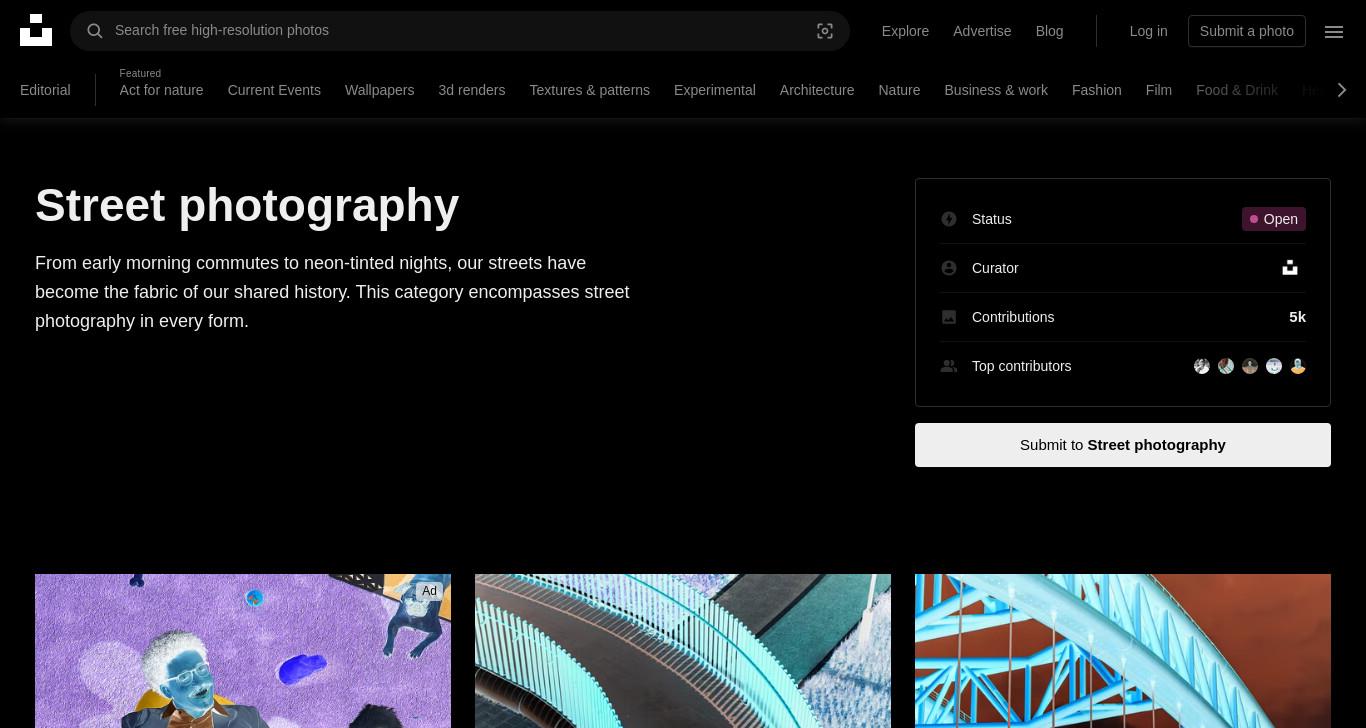Select the Editorial tab
1366x728 pixels.
[45, 90]
